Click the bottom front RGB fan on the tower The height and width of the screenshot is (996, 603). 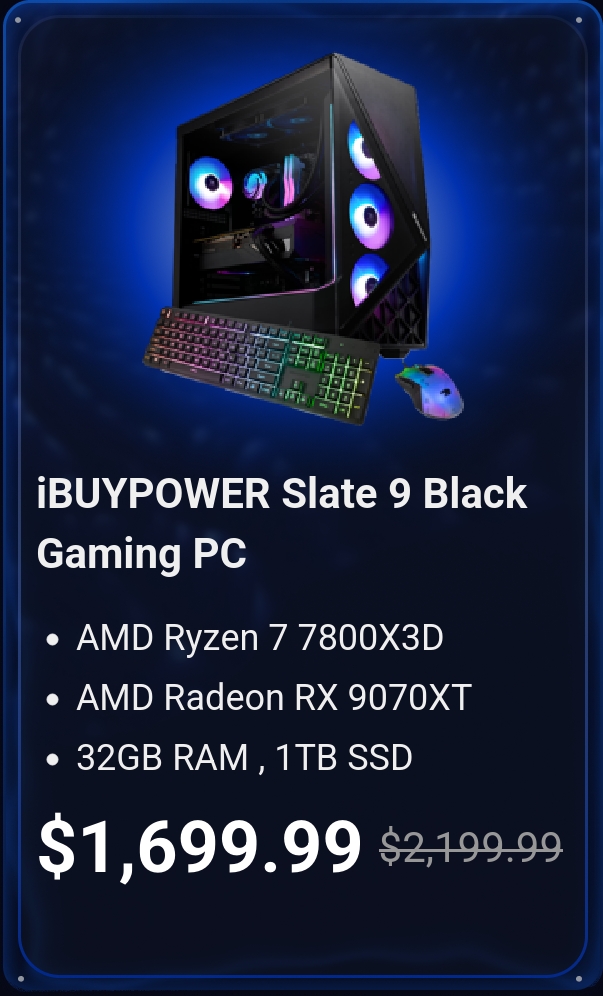[x=369, y=279]
